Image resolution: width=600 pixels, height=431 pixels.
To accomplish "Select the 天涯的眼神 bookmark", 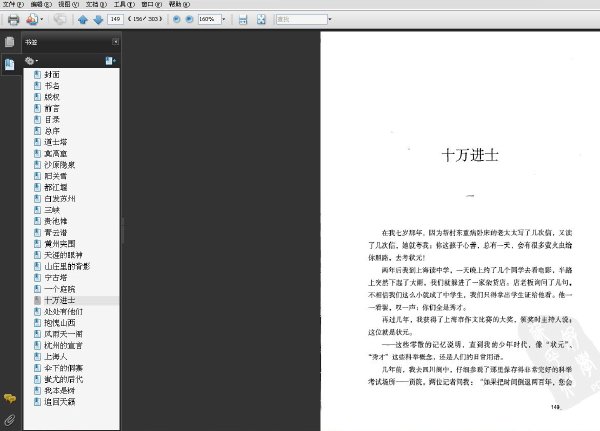I will pyautogui.click(x=63, y=255).
